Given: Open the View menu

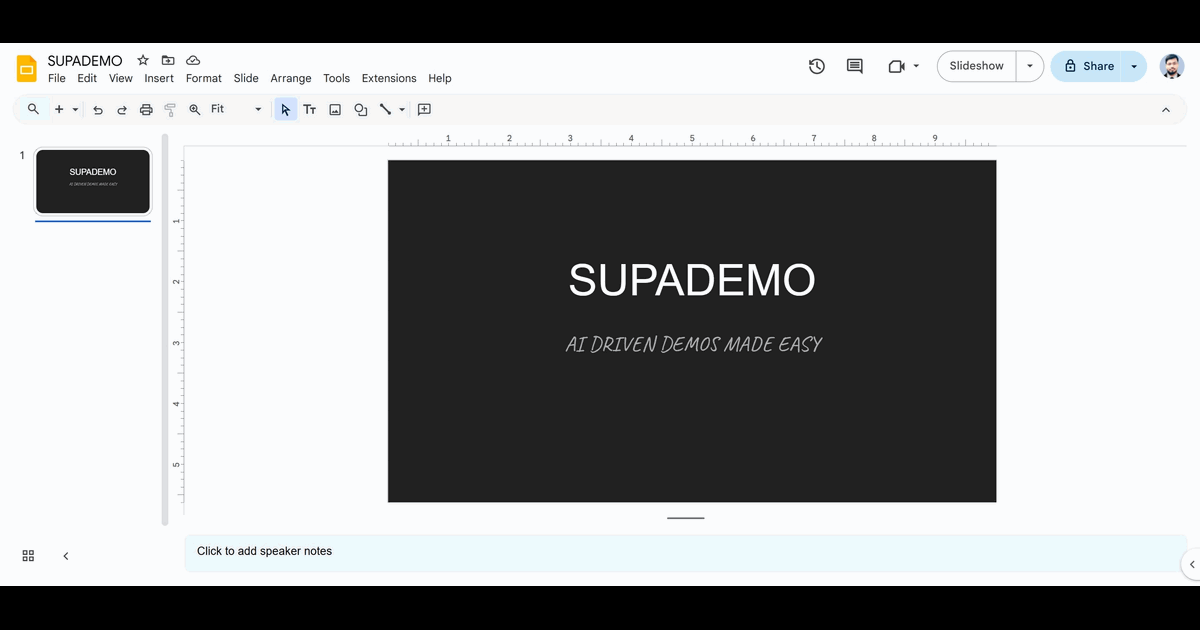Looking at the screenshot, I should coord(121,78).
